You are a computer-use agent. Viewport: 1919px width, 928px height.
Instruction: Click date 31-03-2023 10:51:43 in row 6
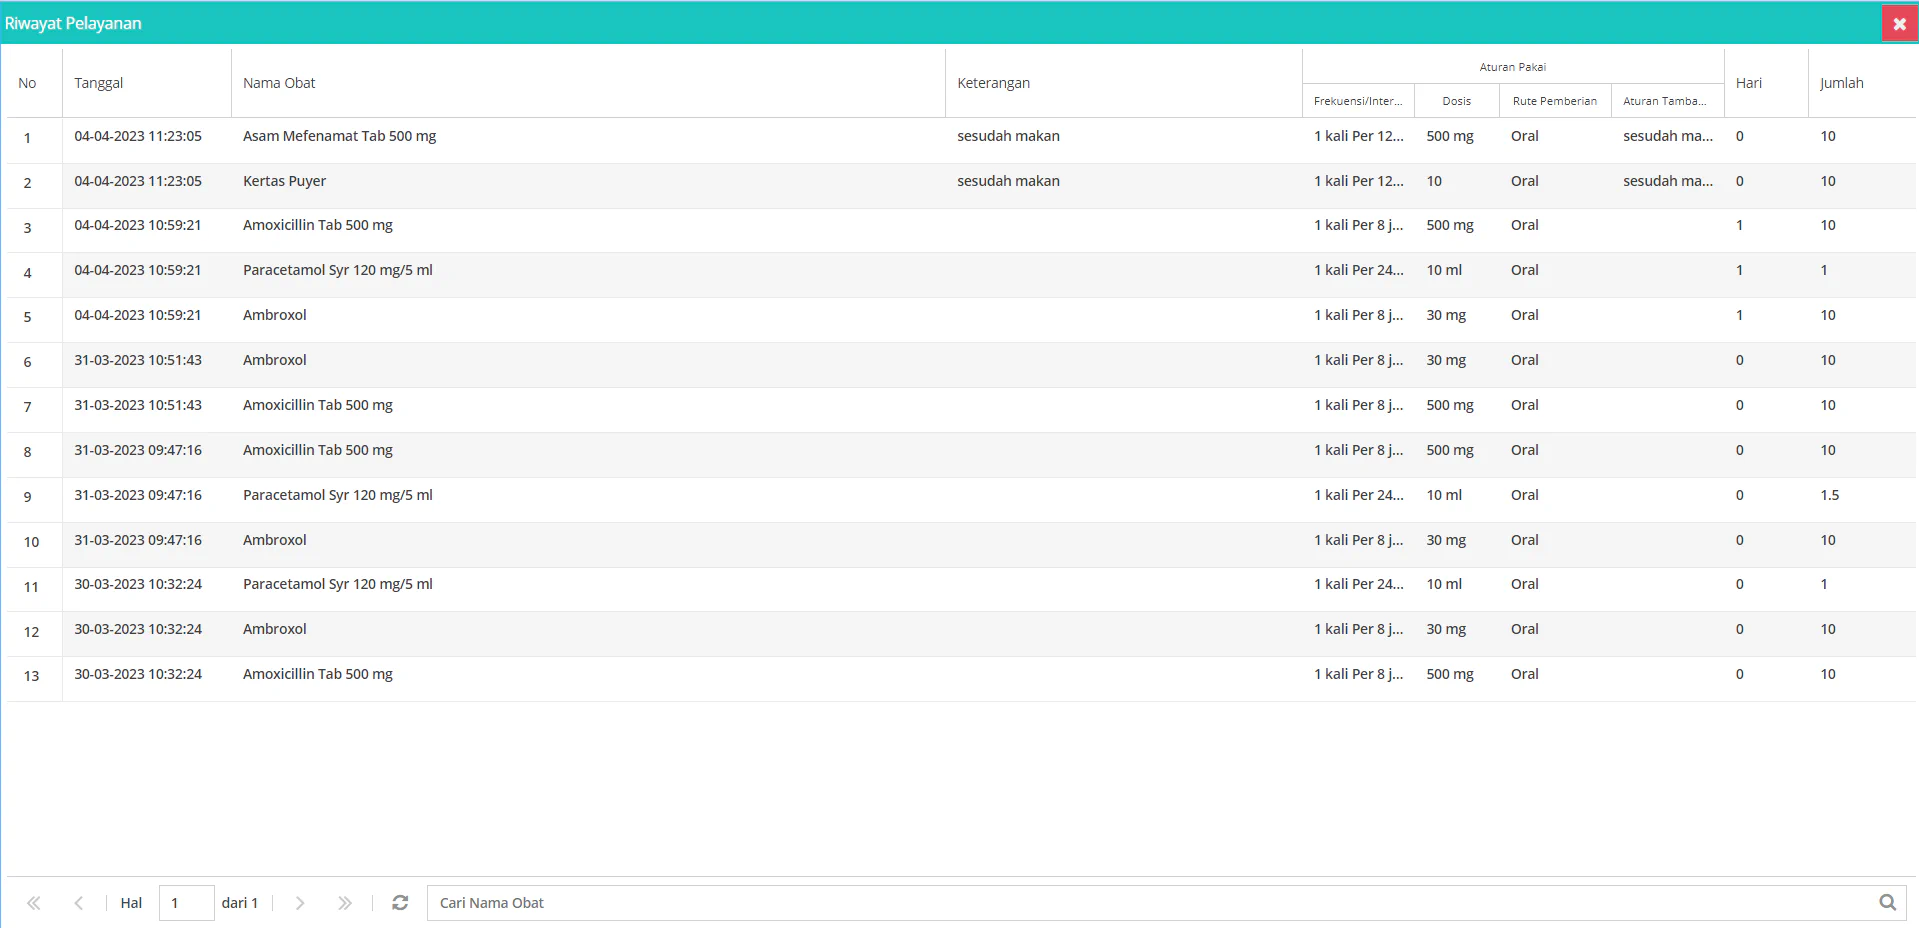coord(138,360)
